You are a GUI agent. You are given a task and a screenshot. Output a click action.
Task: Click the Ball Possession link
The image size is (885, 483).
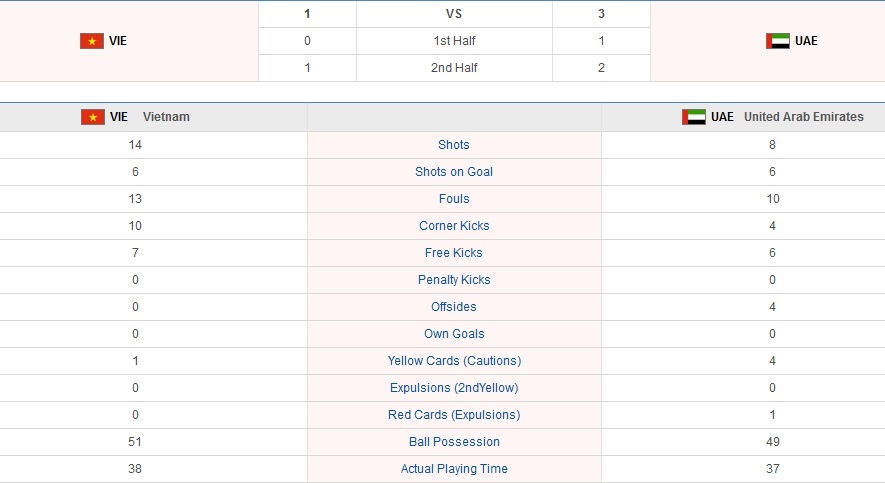[x=454, y=442]
